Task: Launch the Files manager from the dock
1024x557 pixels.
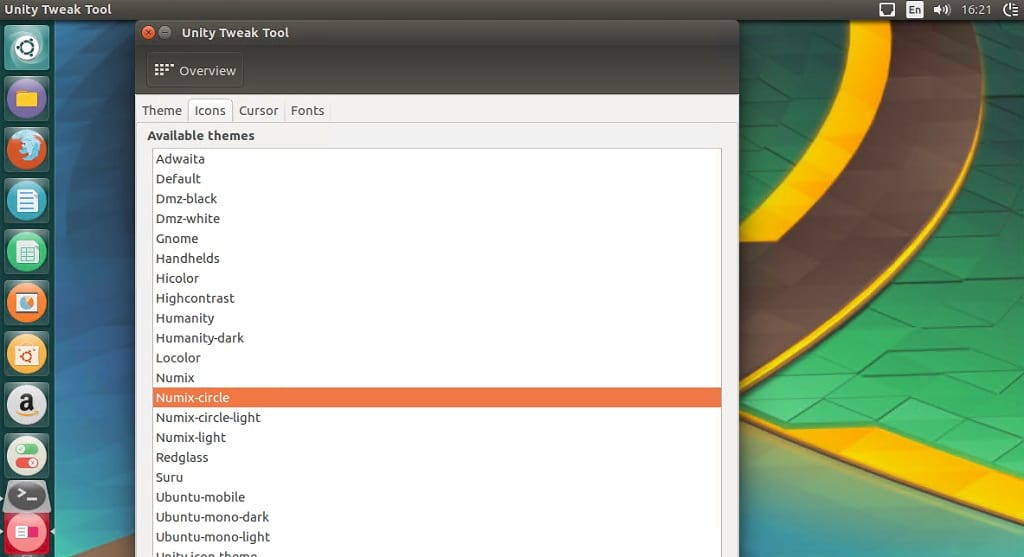Action: pyautogui.click(x=27, y=99)
